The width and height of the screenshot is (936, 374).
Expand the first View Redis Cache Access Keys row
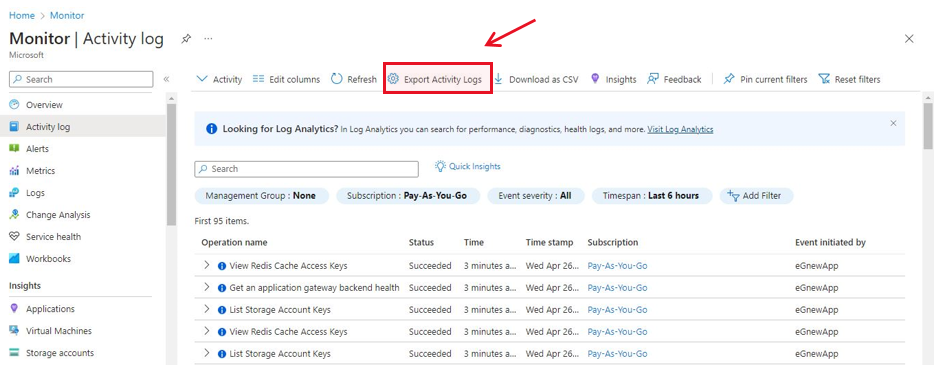coord(207,265)
